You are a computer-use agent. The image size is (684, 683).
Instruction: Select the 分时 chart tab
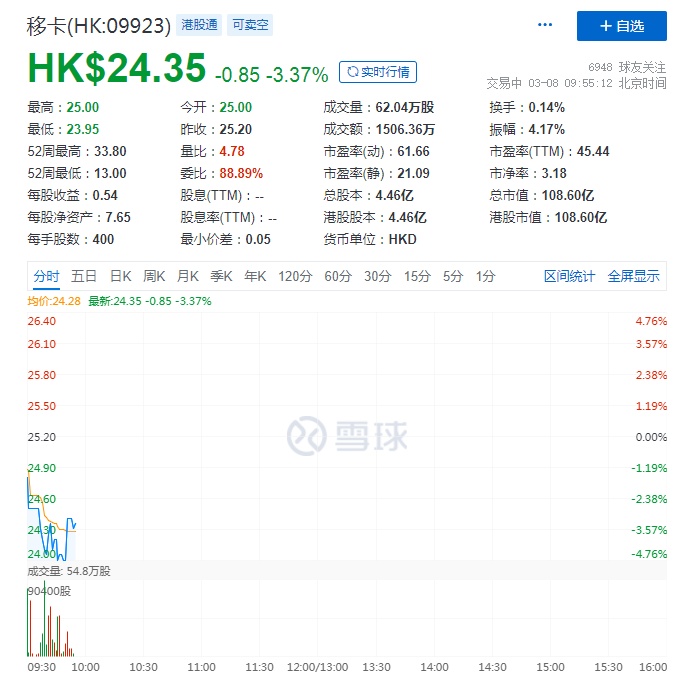46,276
